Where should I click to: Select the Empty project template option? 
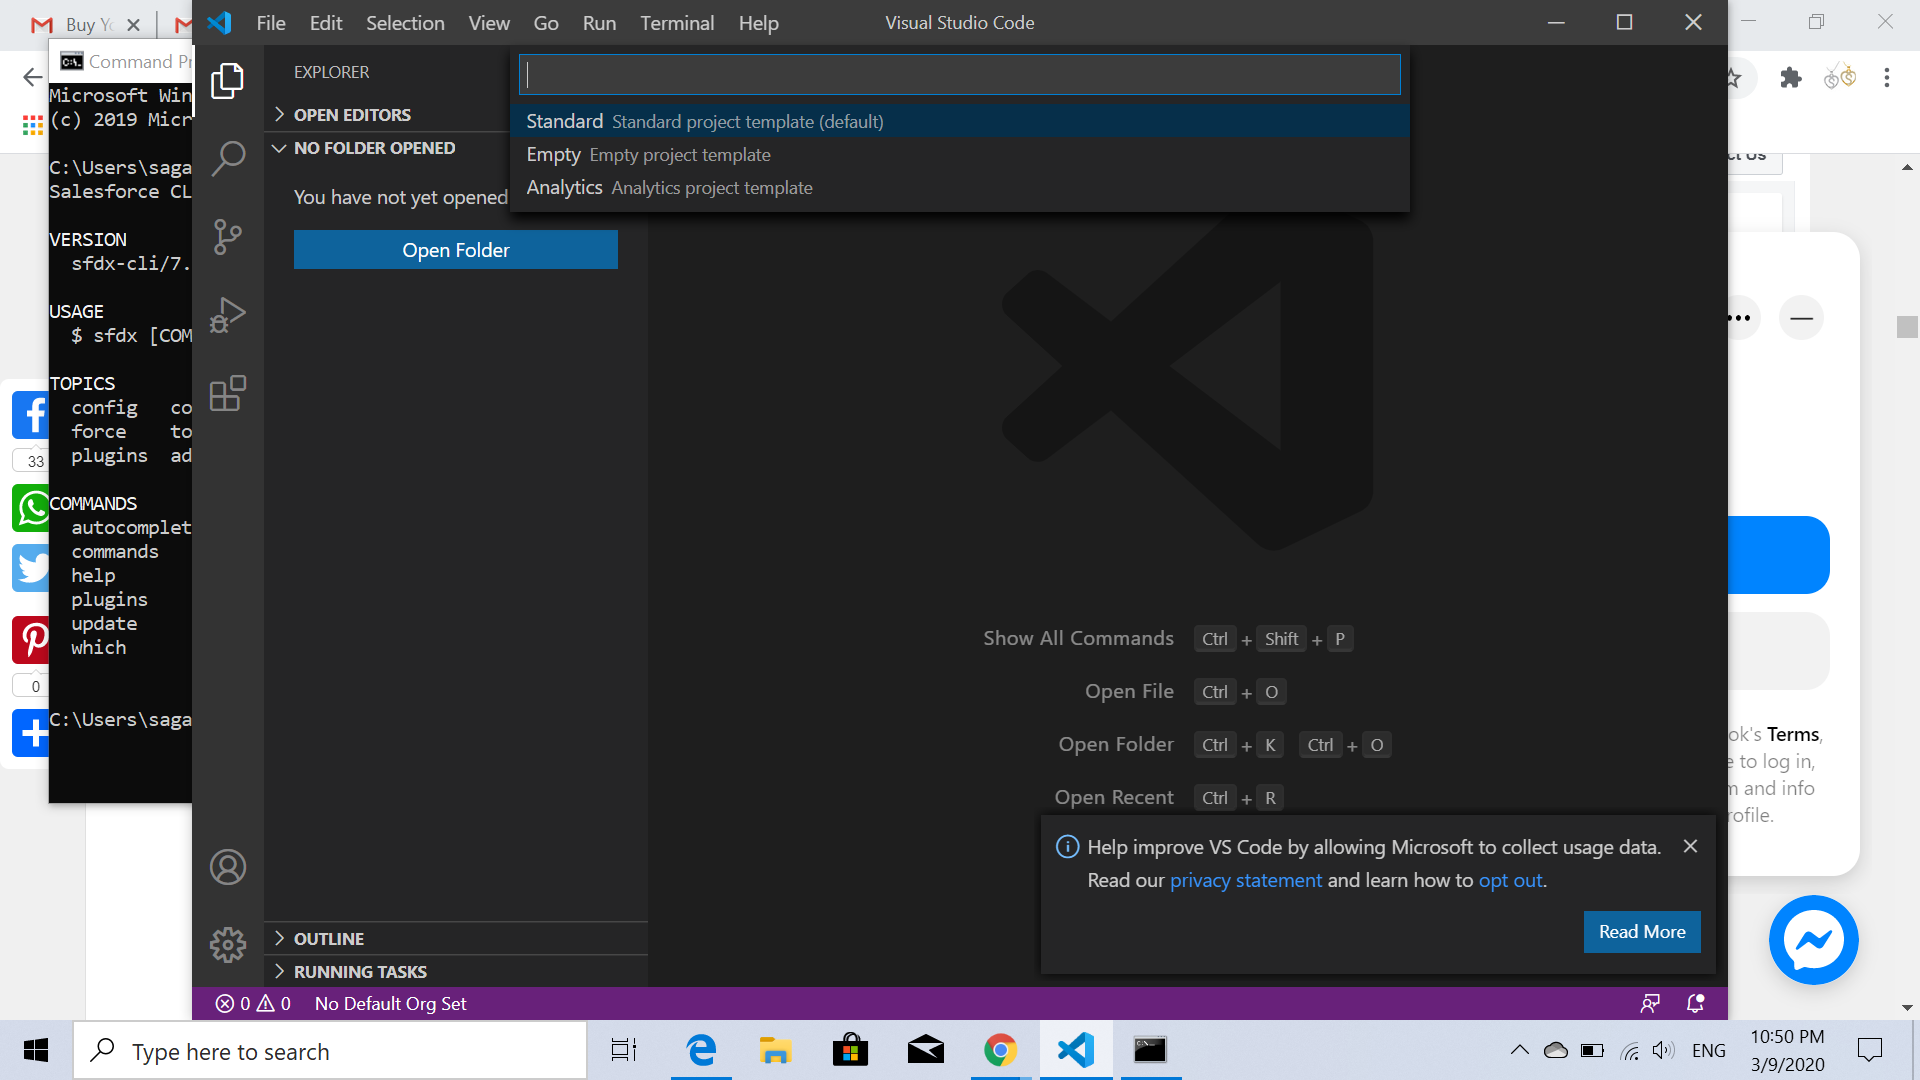(x=960, y=154)
